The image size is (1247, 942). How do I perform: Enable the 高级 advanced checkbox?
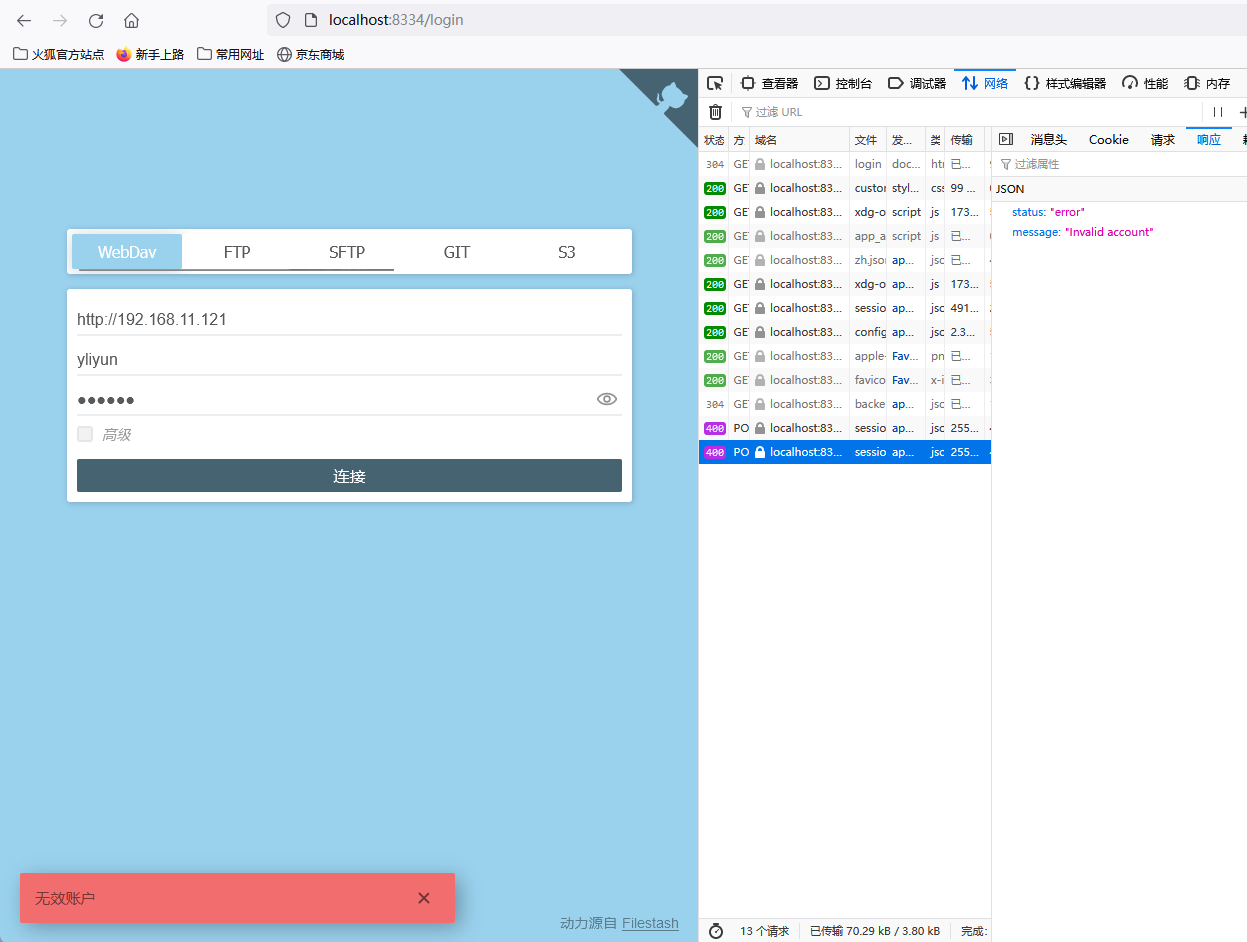[x=85, y=434]
